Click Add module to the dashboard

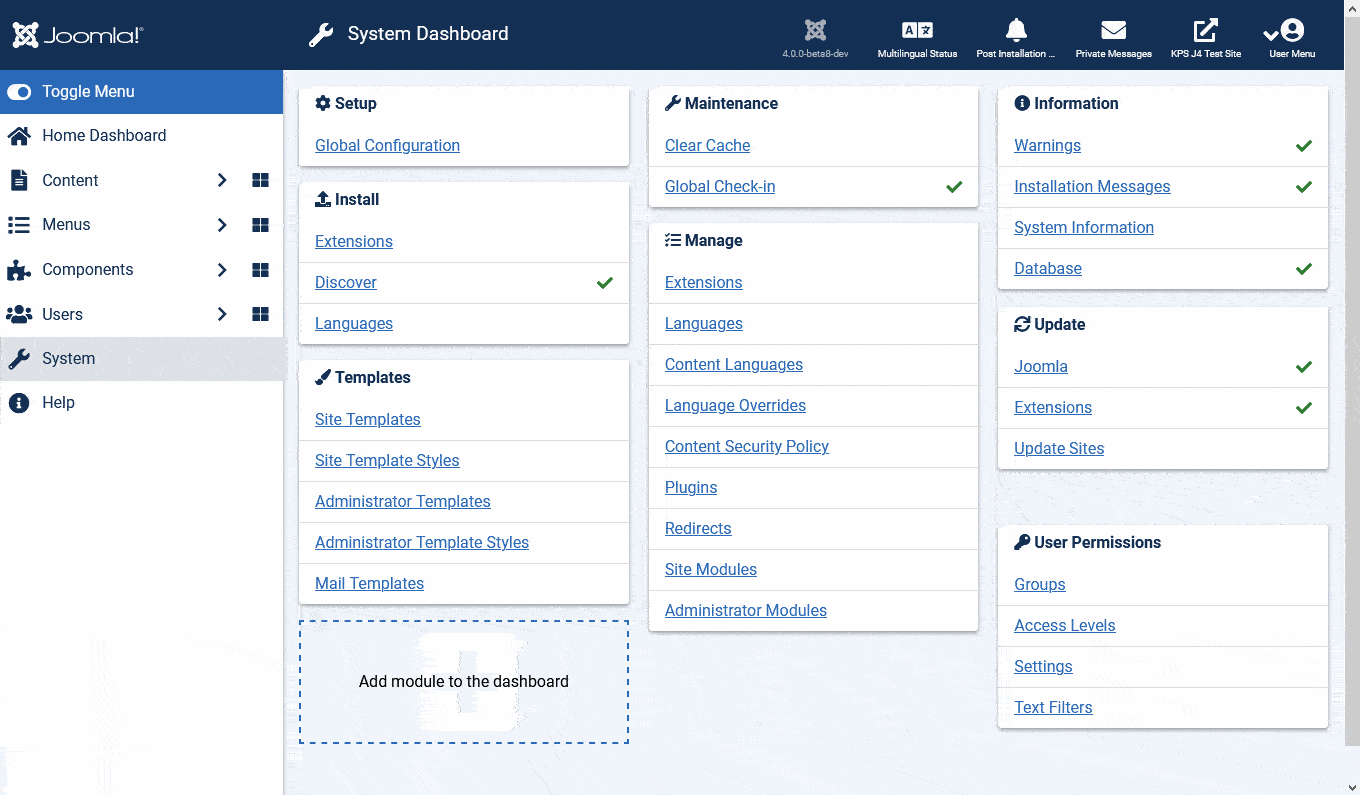click(x=463, y=681)
